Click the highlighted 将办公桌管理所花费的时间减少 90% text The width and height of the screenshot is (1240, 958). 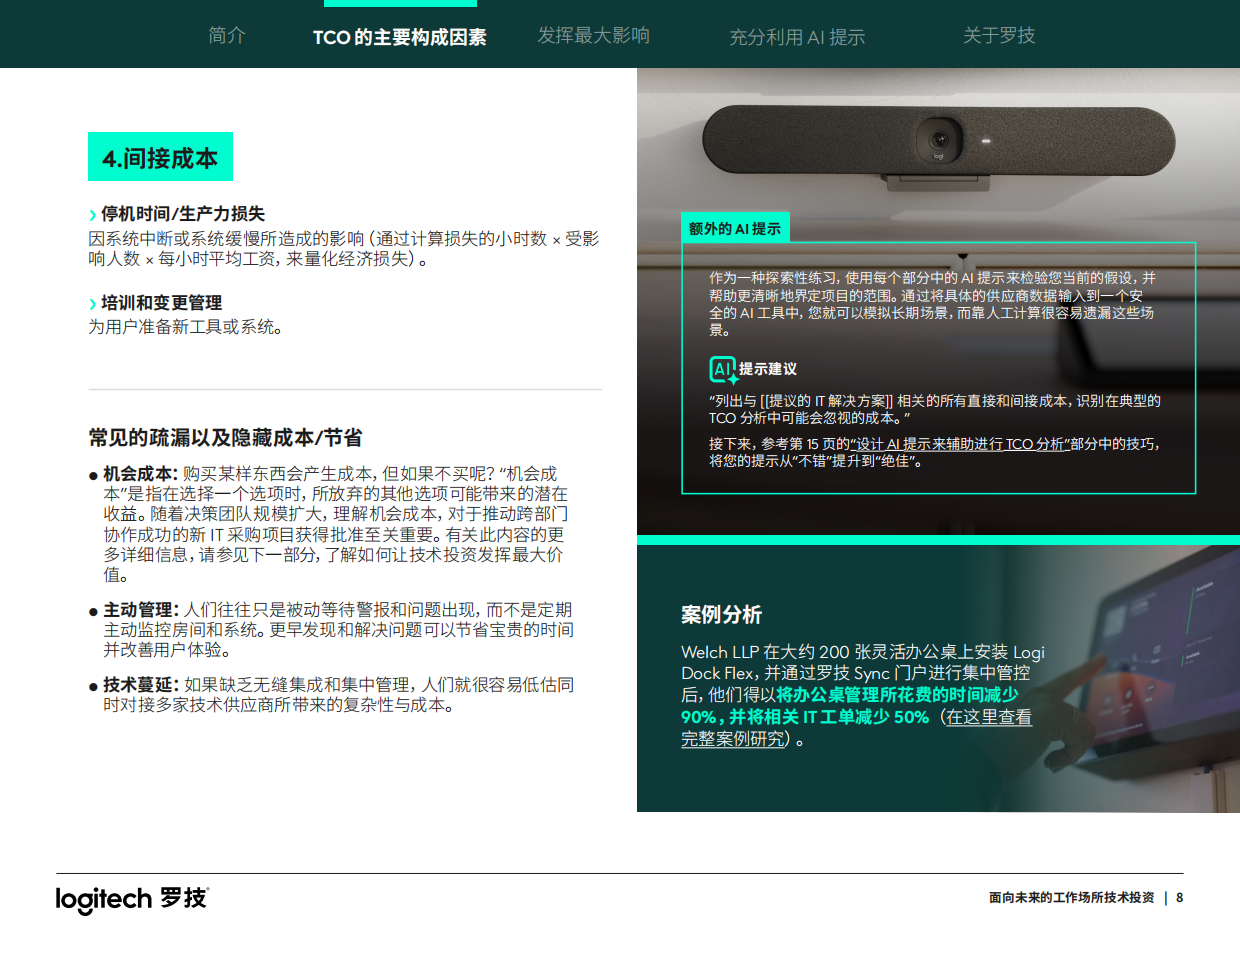click(x=850, y=705)
